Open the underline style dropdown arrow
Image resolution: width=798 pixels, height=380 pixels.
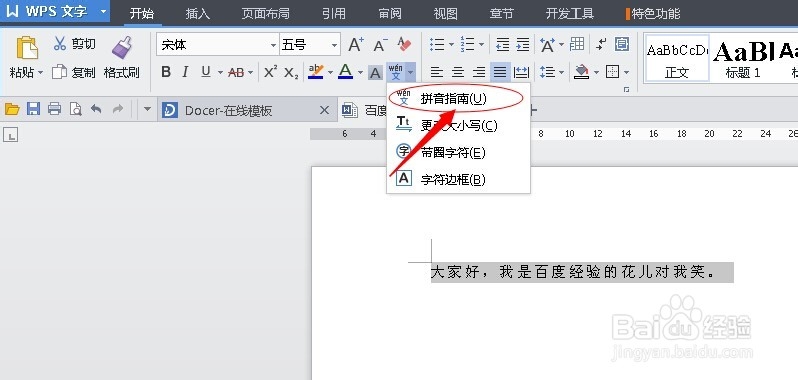220,73
